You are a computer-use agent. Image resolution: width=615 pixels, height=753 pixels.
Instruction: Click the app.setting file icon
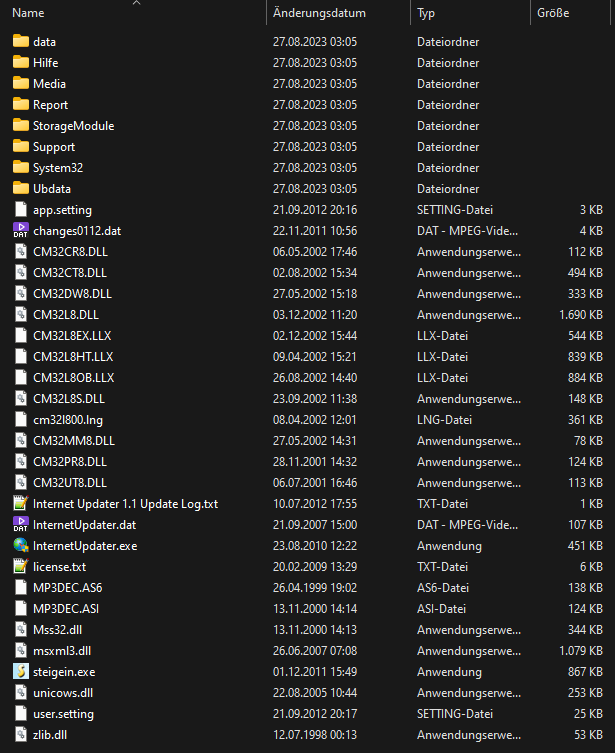tap(21, 210)
